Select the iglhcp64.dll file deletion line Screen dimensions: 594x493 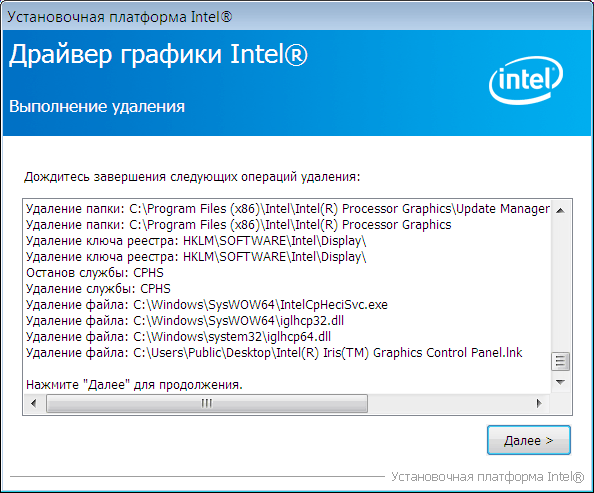click(178, 336)
